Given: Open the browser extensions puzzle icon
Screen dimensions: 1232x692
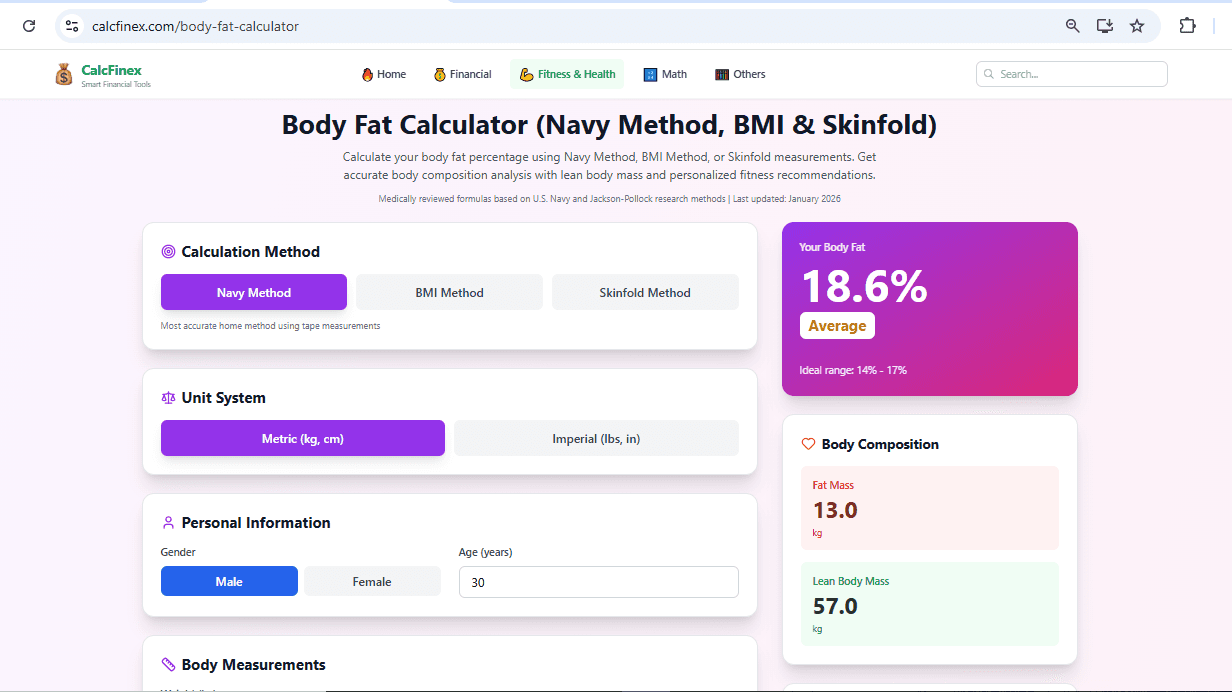Looking at the screenshot, I should tap(1188, 26).
